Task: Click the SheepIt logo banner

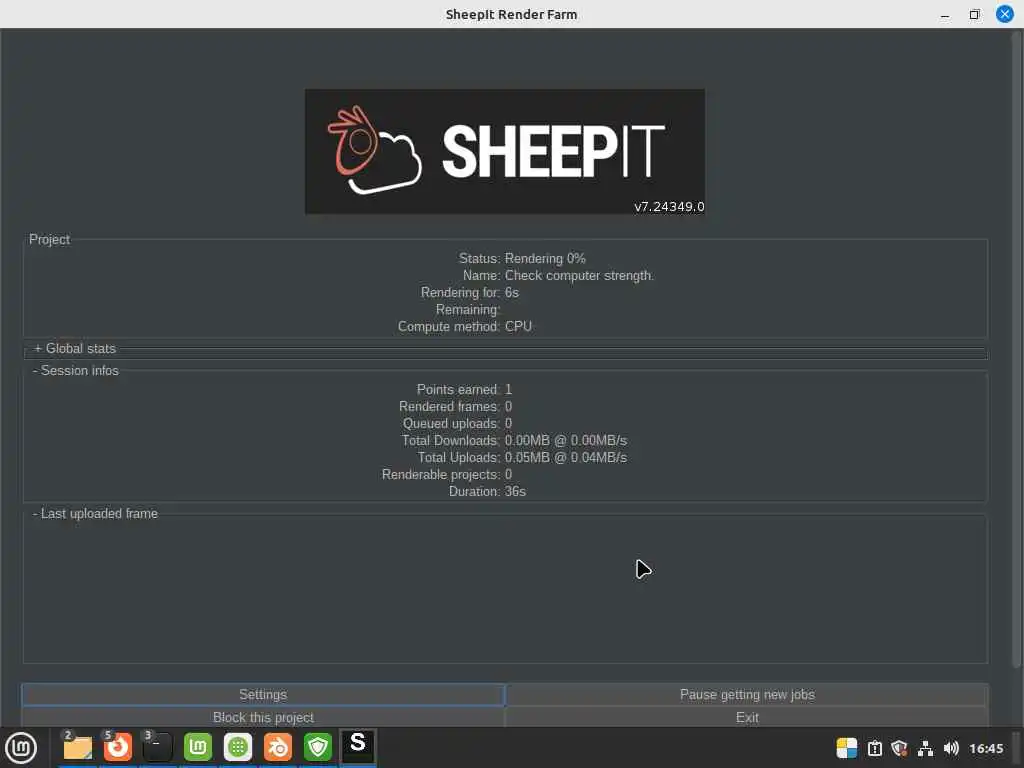Action: click(x=505, y=152)
